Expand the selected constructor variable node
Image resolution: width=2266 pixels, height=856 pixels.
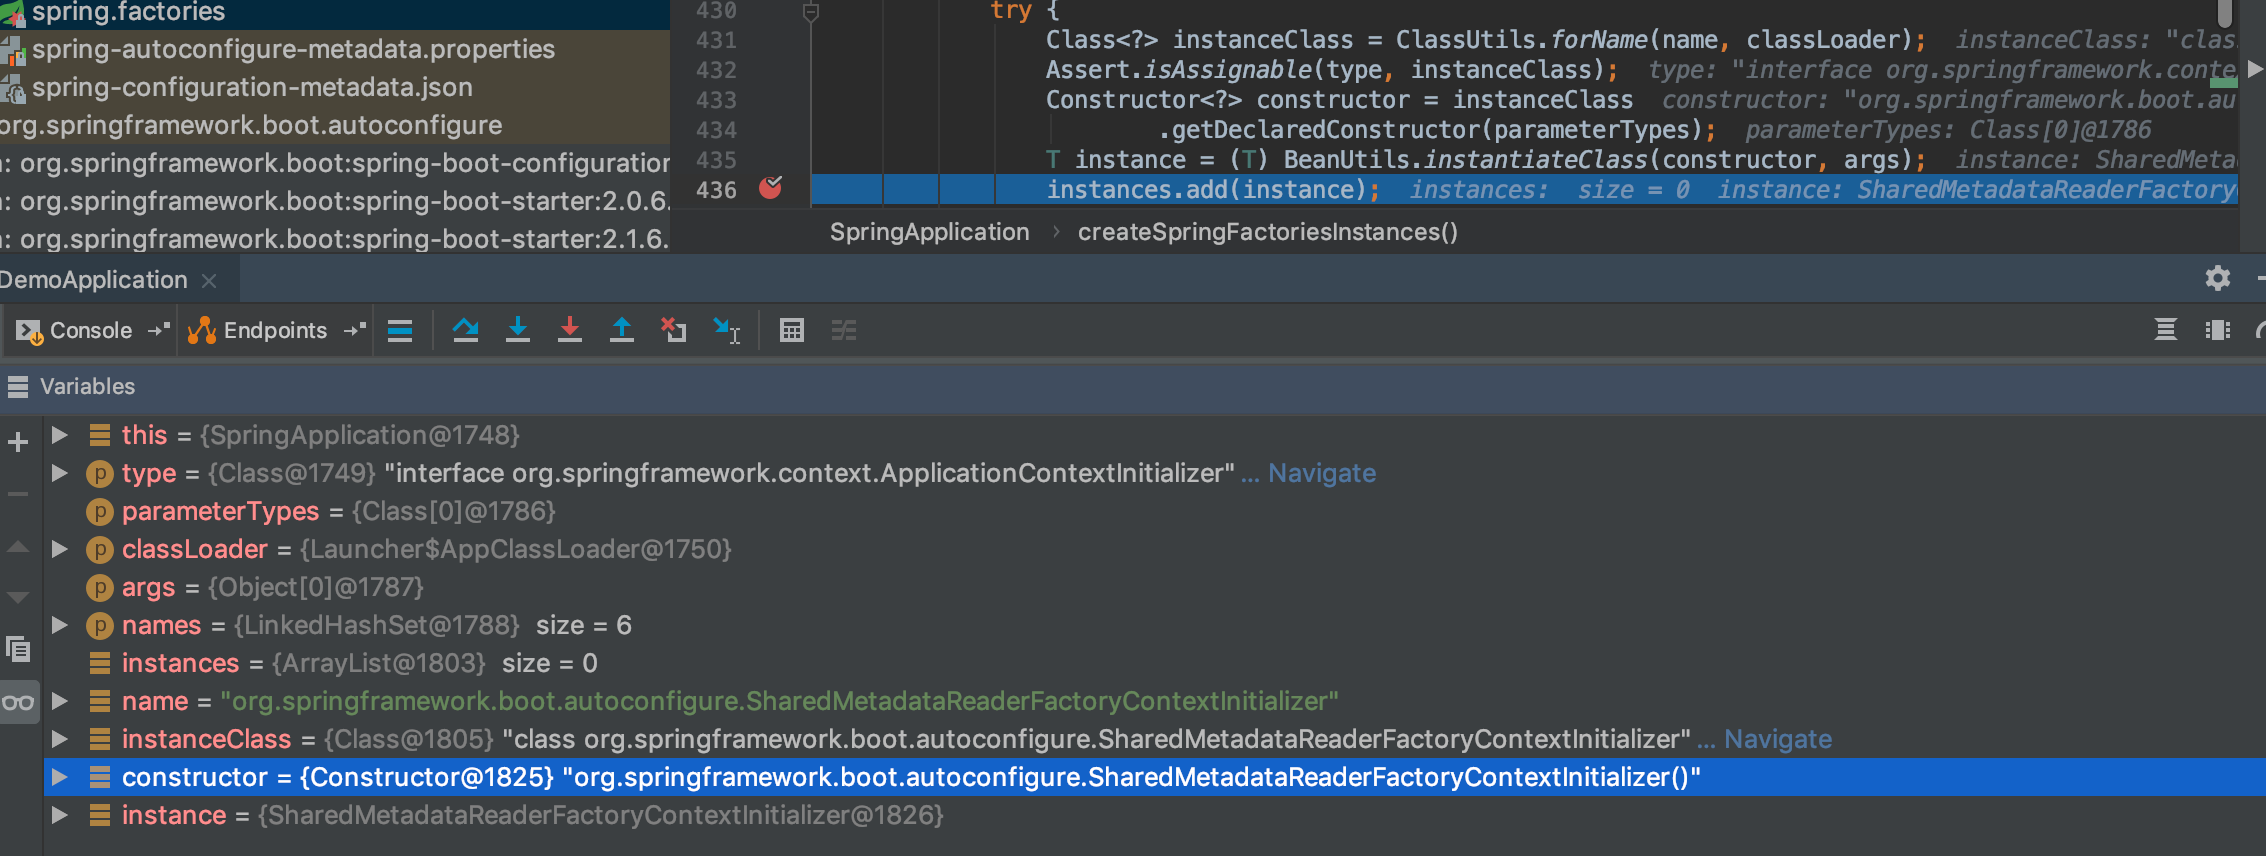coord(59,777)
